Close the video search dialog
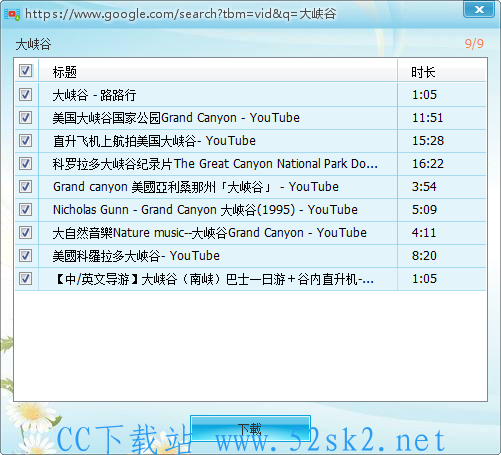501x455 pixels. point(479,9)
